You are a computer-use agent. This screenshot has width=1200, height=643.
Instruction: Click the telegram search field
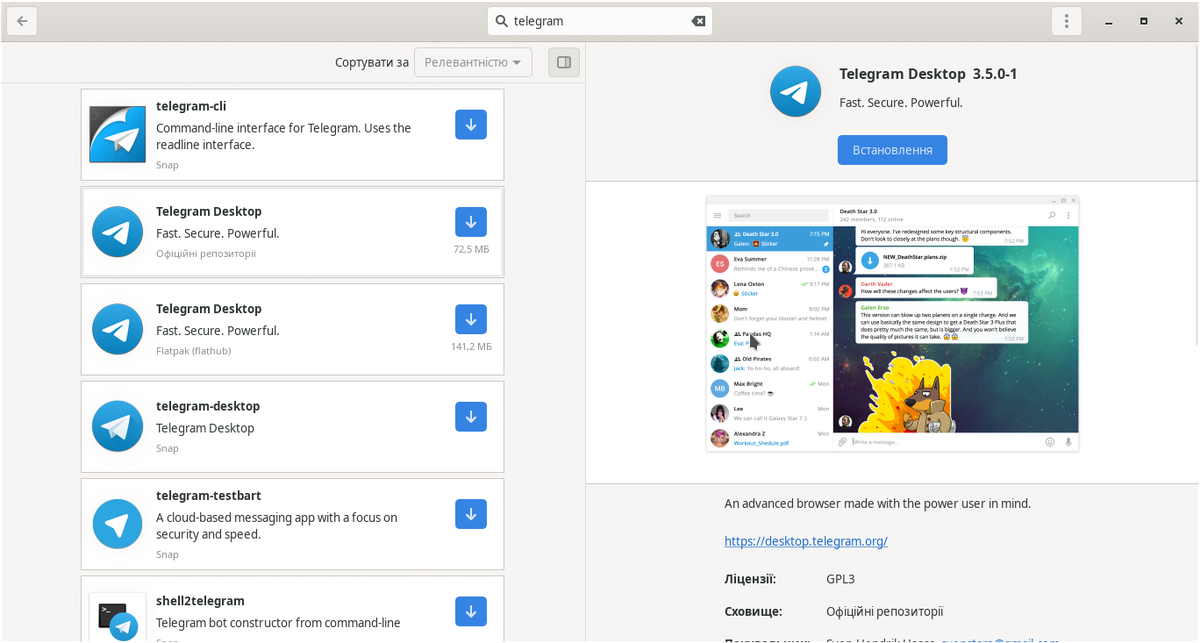click(x=600, y=21)
